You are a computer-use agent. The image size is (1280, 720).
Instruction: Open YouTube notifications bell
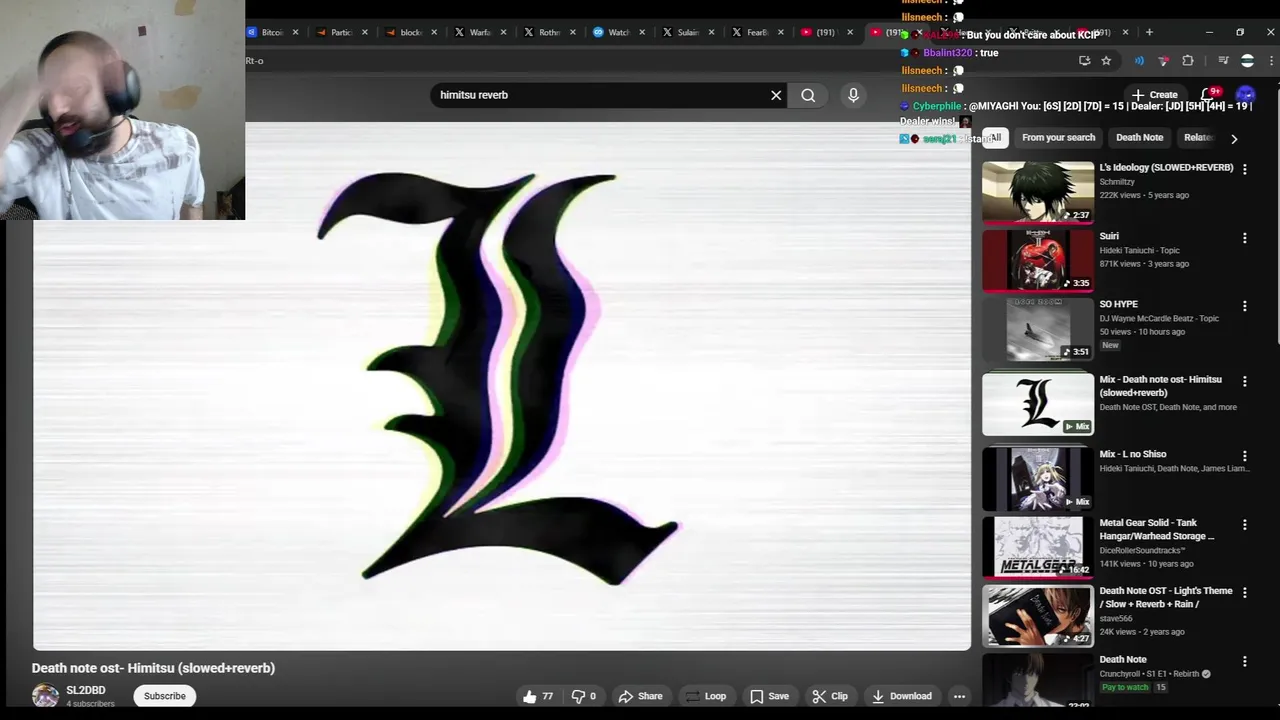tap(1208, 95)
